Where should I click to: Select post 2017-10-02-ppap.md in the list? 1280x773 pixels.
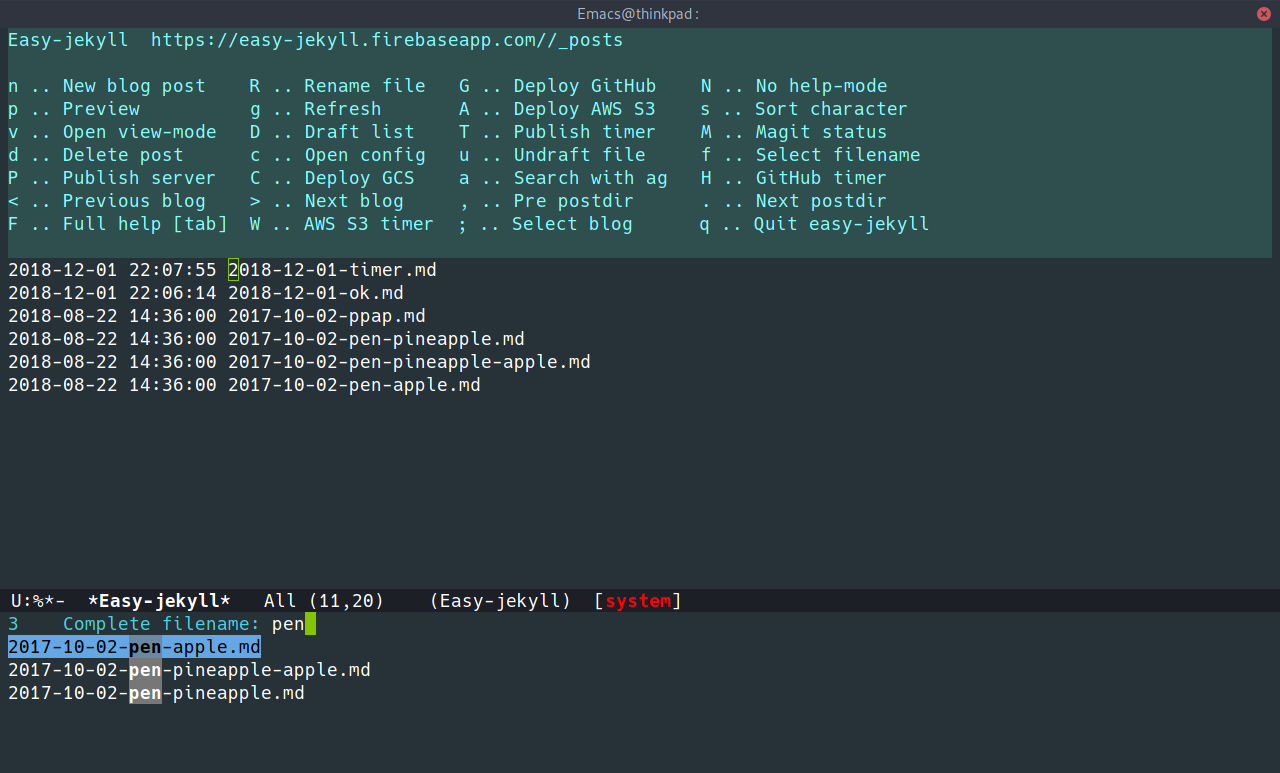(x=327, y=316)
